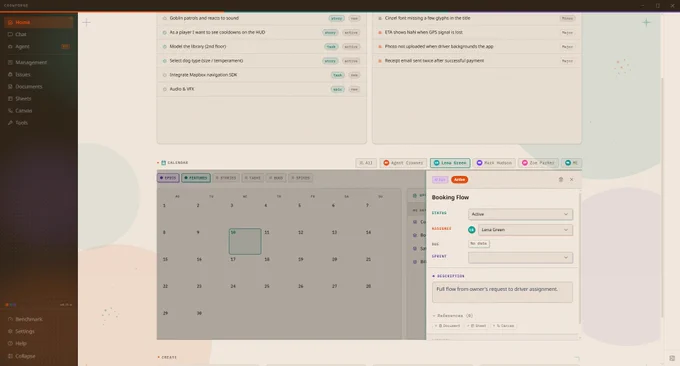Viewport: 680px width, 366px height.
Task: Toggle the Tasks type filter
Action: [x=253, y=178]
